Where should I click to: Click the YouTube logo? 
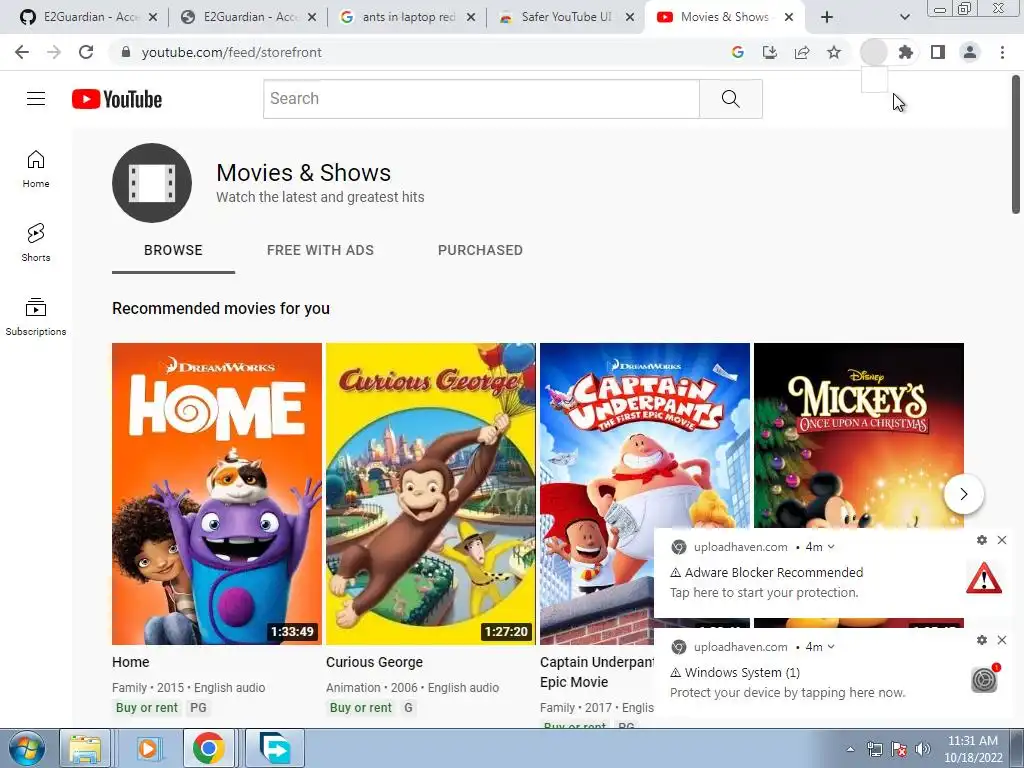click(117, 99)
